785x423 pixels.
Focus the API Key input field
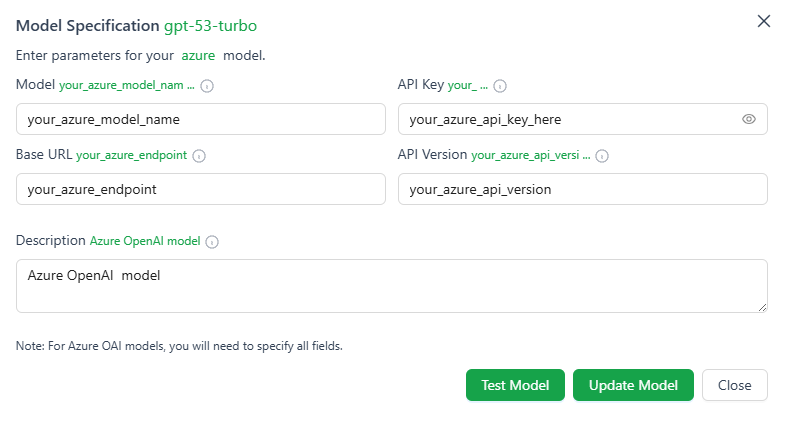coord(583,119)
